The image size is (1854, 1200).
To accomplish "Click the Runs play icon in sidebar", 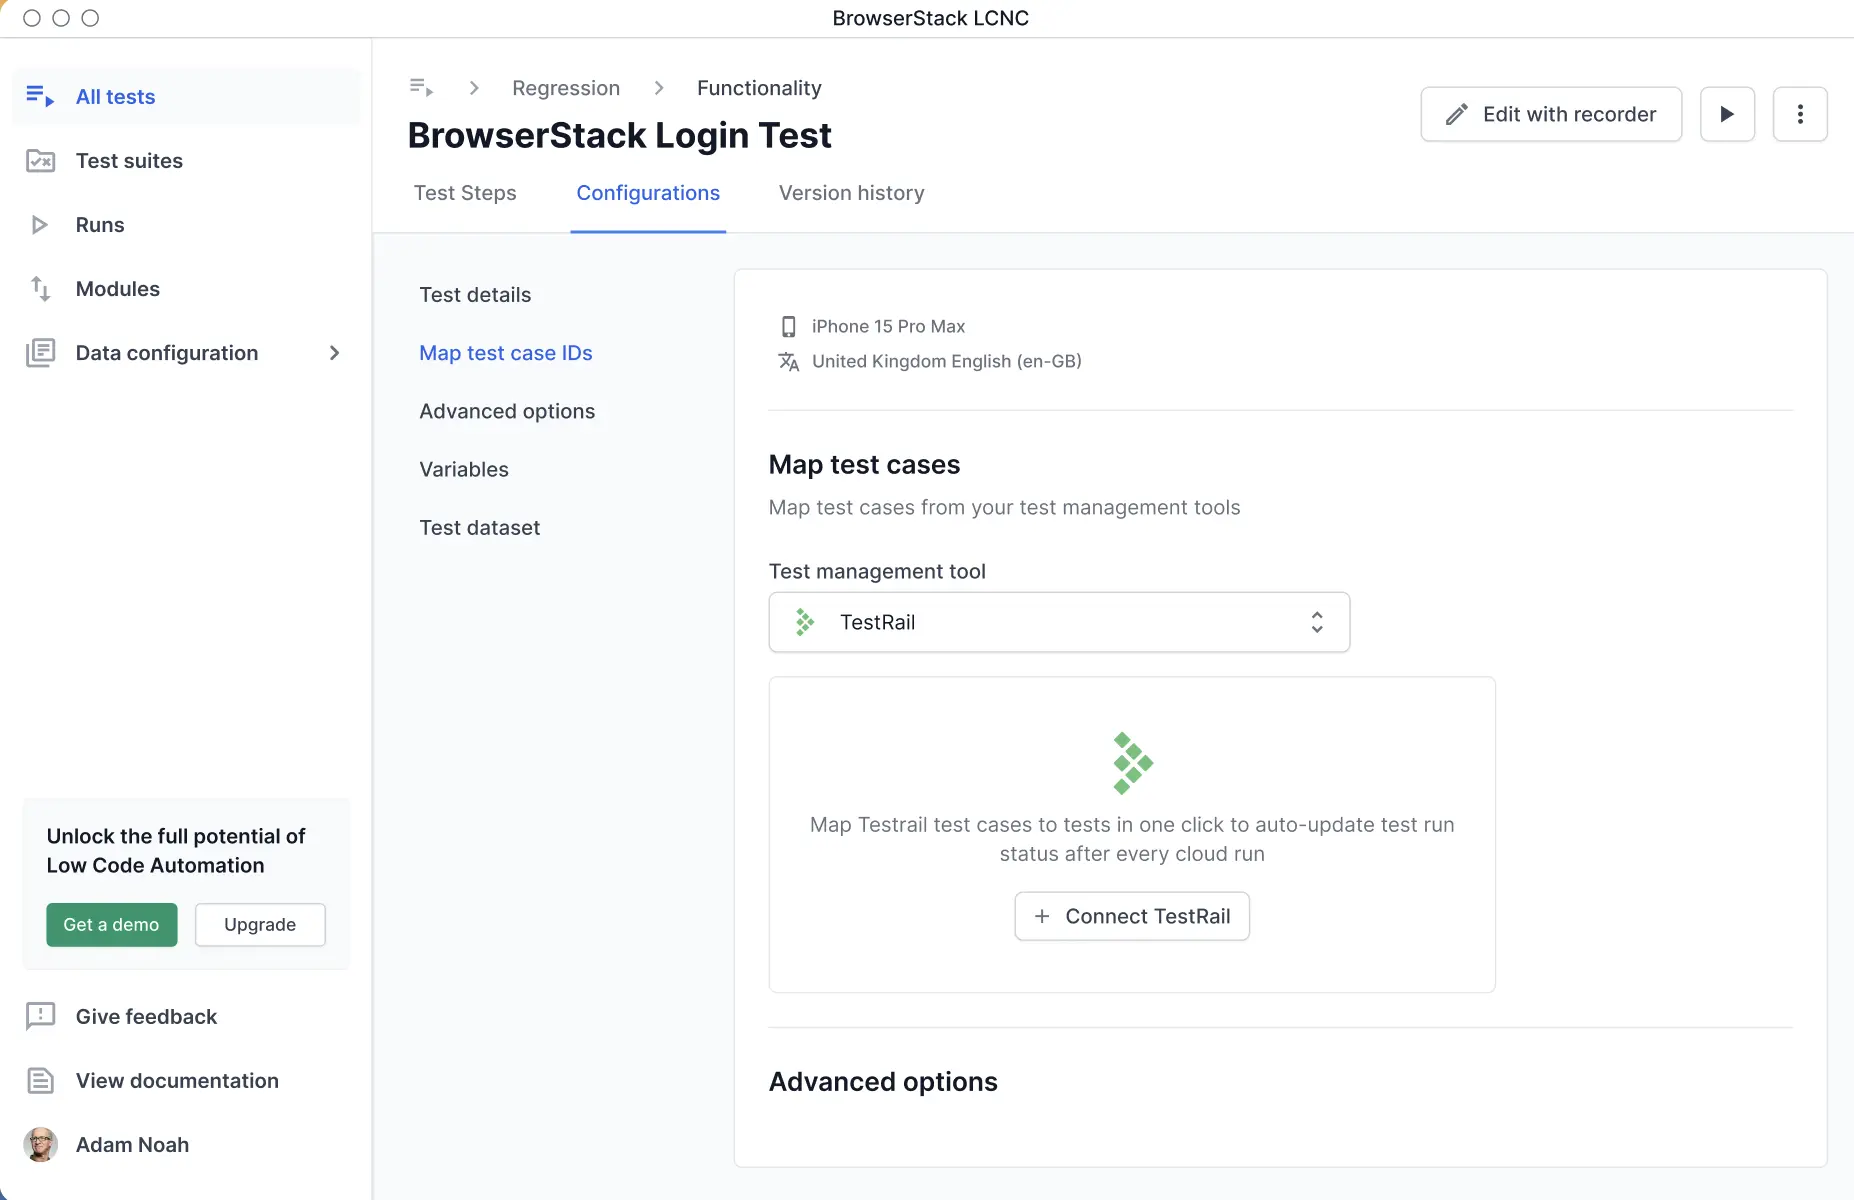I will 41,224.
